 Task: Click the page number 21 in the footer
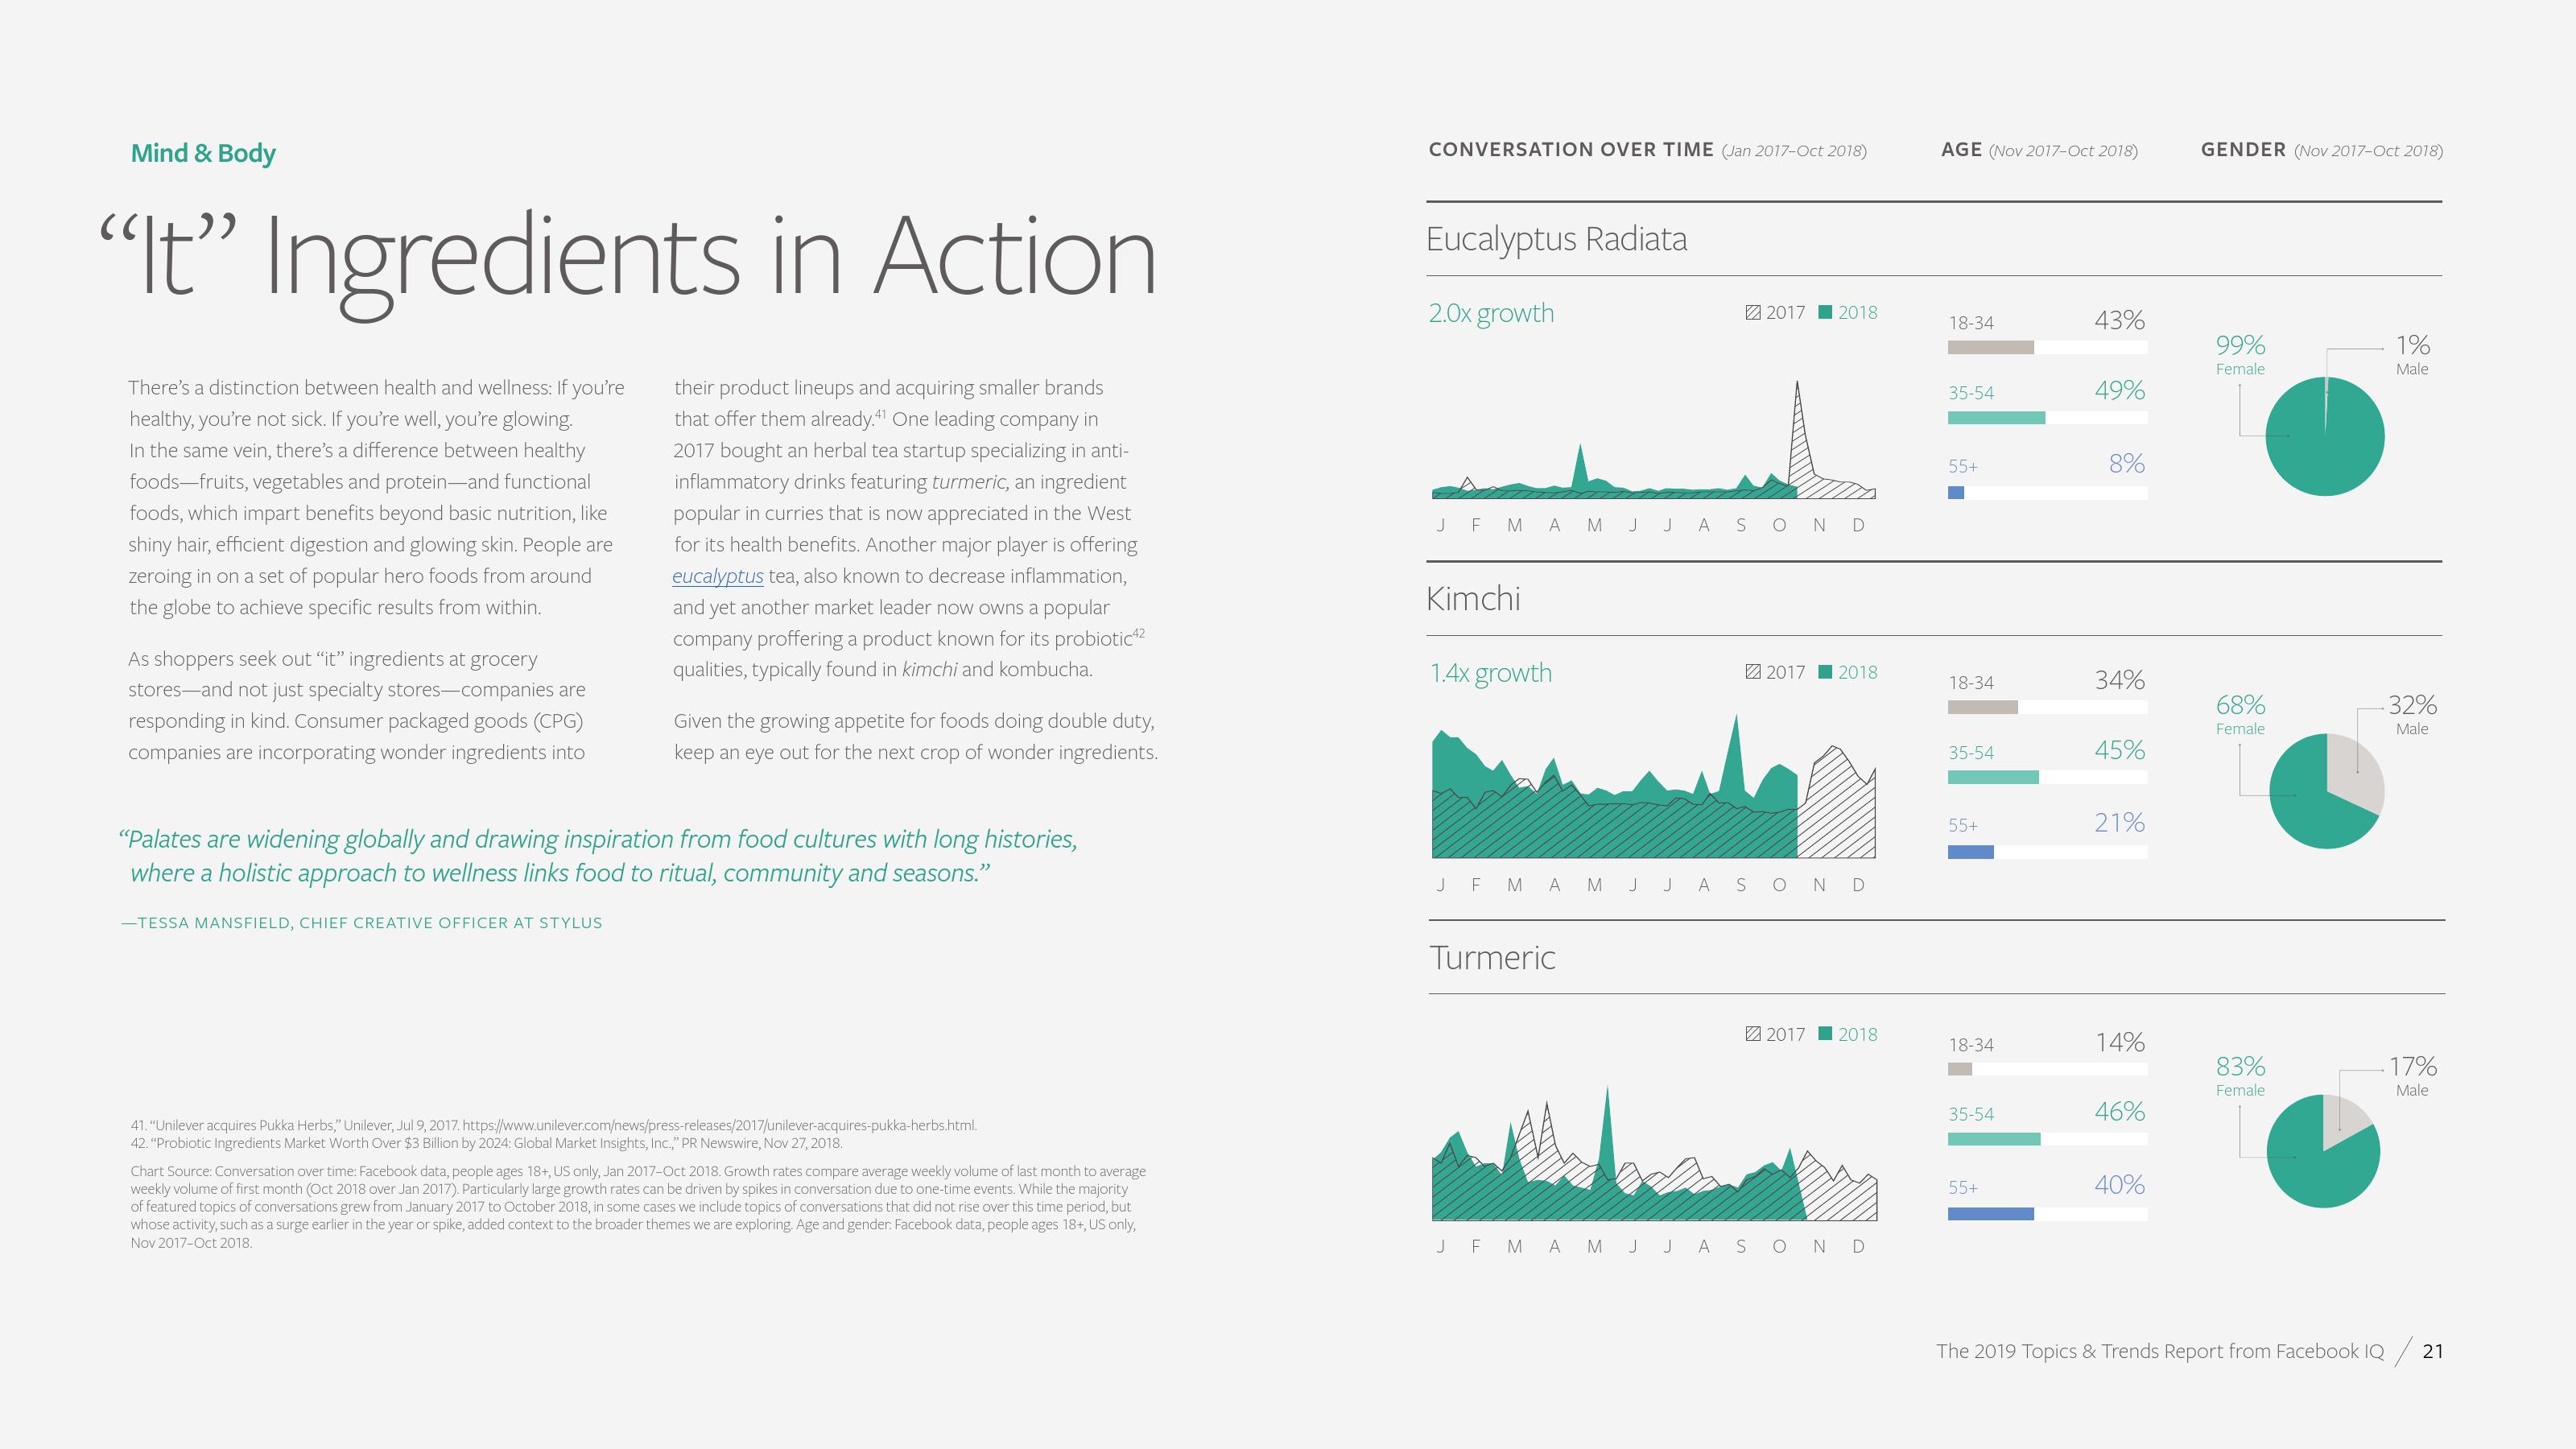[2432, 1351]
